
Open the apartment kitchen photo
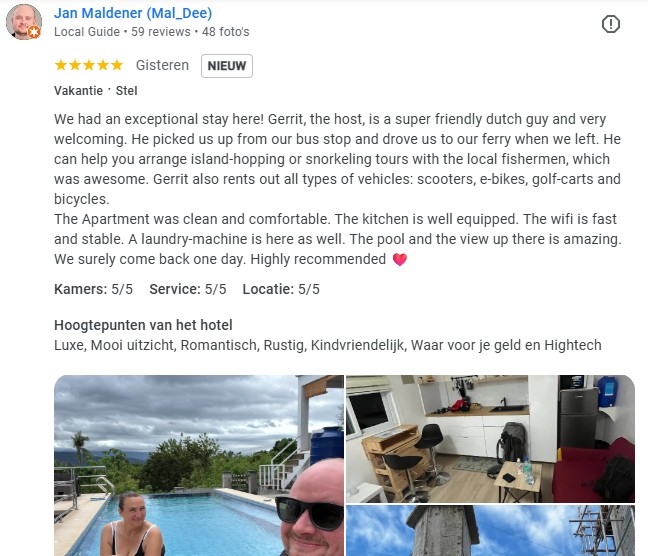[490, 439]
